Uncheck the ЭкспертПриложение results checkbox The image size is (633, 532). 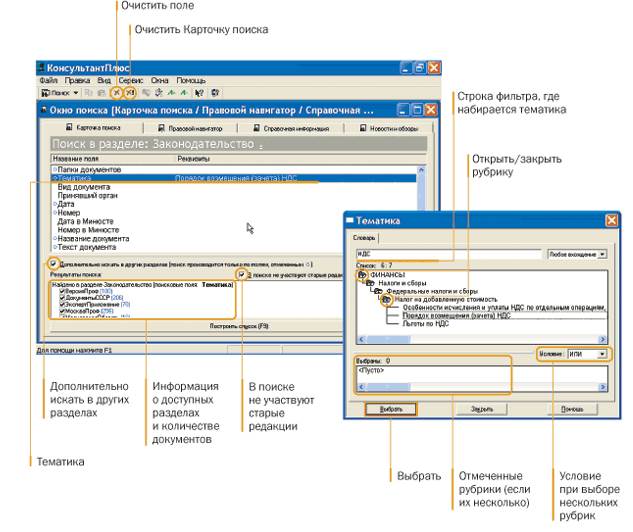[62, 304]
